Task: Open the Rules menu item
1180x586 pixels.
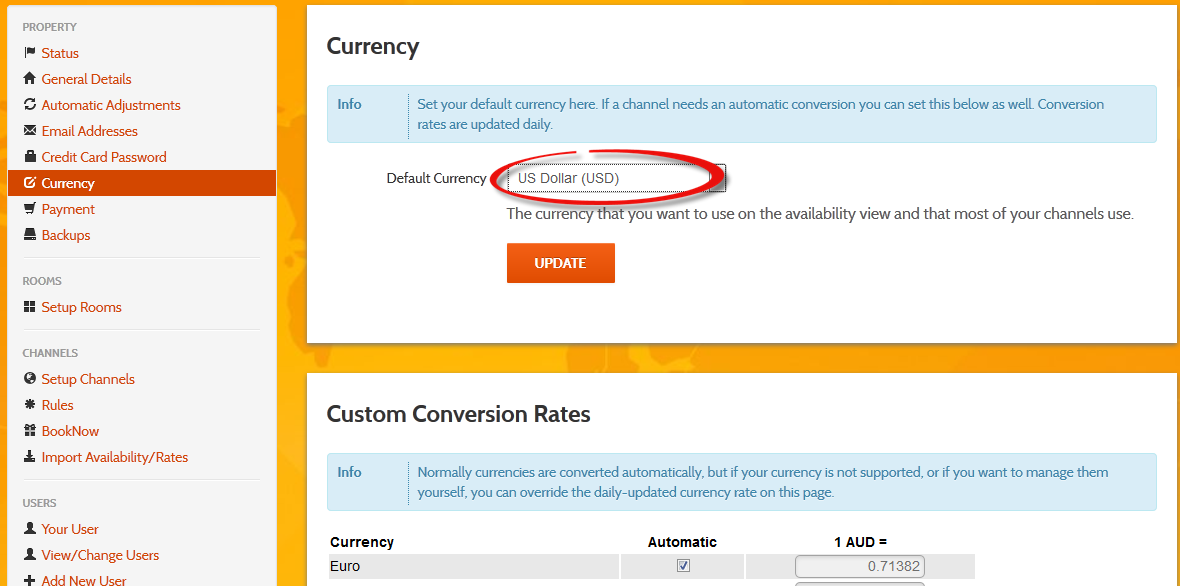Action: (58, 405)
